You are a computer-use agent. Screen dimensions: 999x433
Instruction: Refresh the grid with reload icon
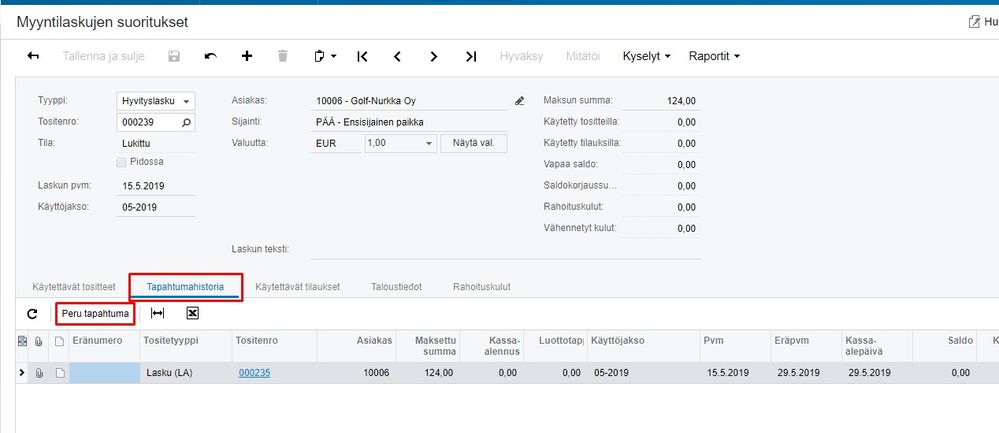(x=32, y=313)
